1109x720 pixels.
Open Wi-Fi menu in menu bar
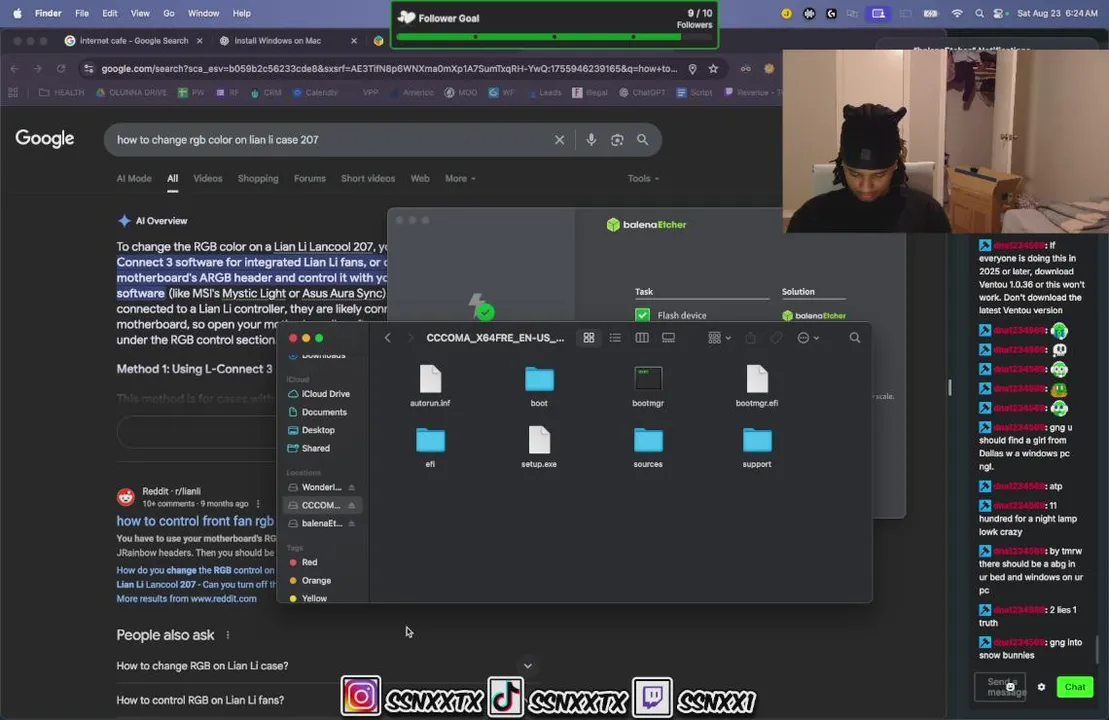957,13
